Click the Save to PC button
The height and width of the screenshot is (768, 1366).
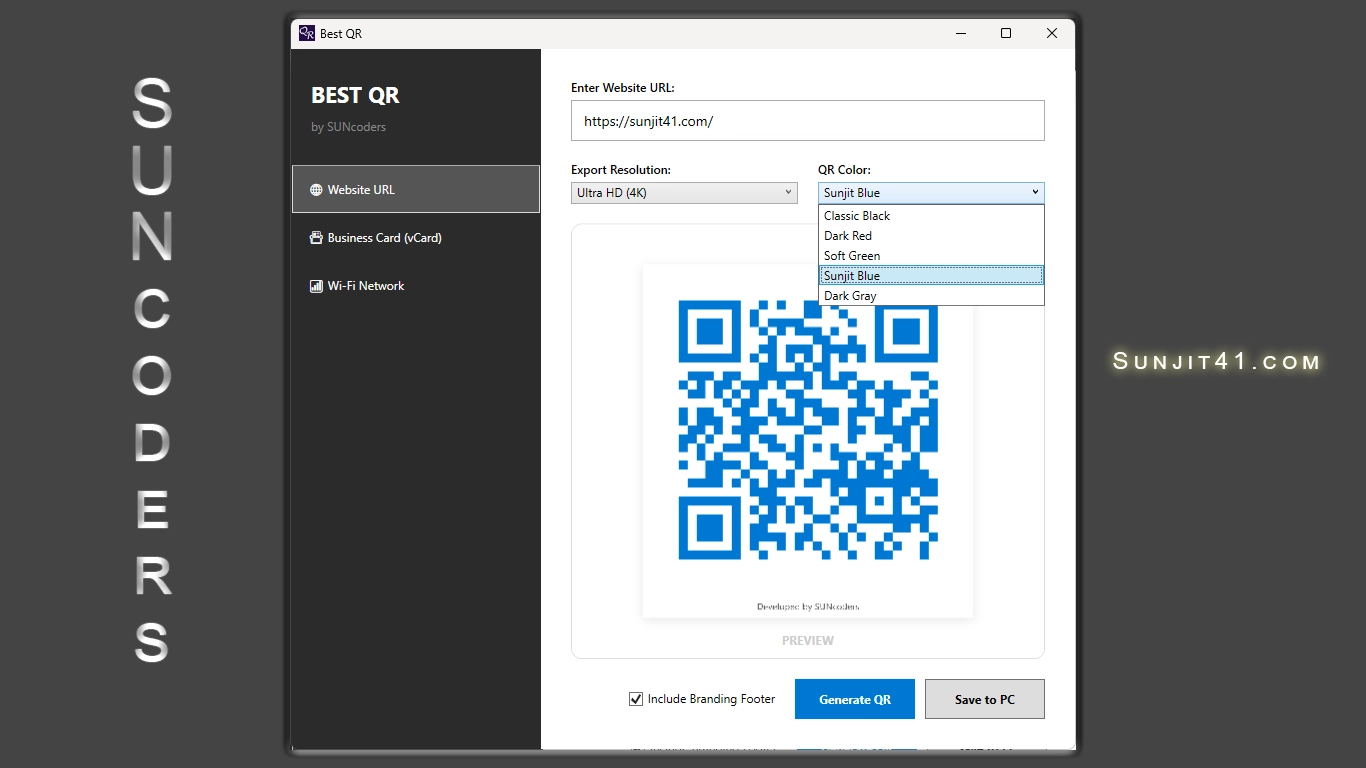click(985, 699)
